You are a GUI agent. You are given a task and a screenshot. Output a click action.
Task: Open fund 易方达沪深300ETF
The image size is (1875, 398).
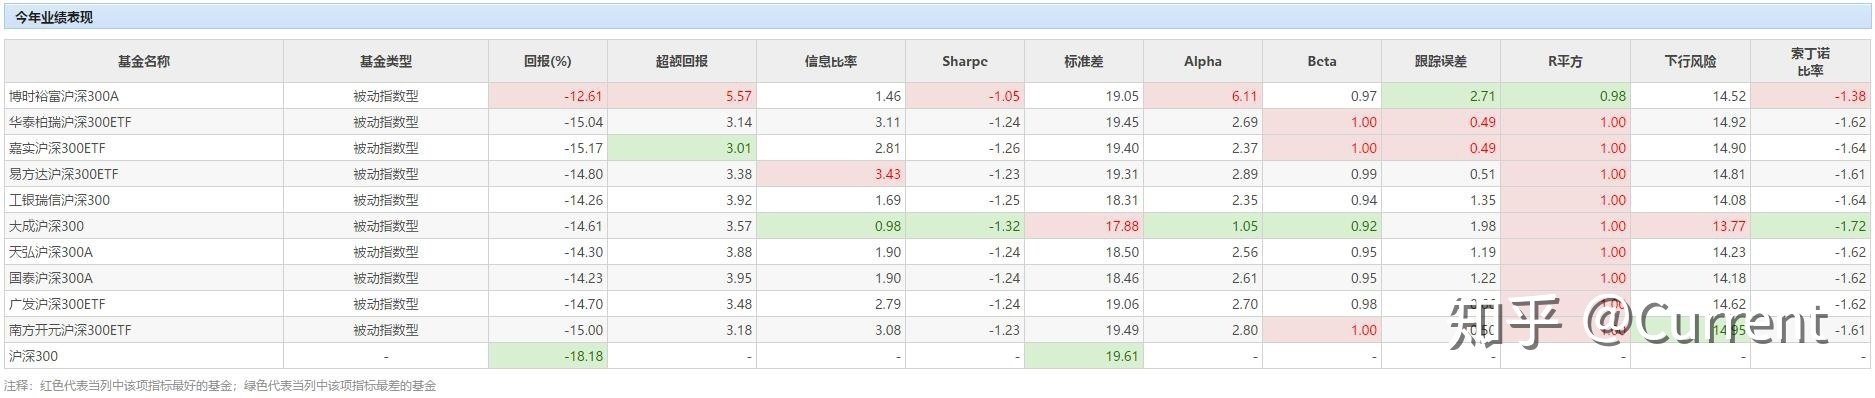[x=64, y=174]
